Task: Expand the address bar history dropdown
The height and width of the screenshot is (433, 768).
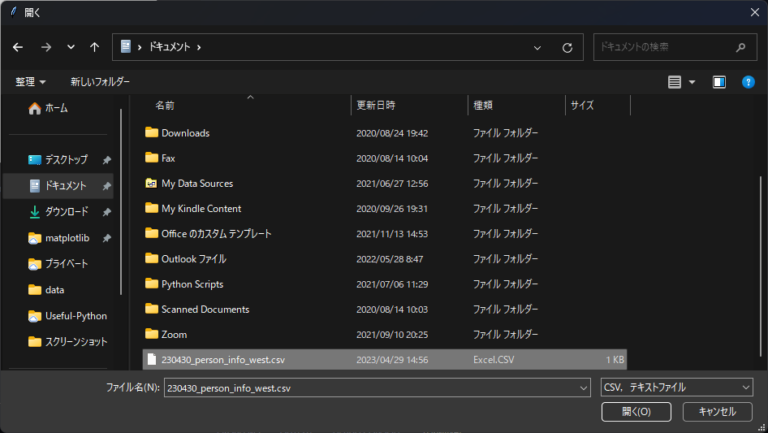Action: tap(537, 48)
